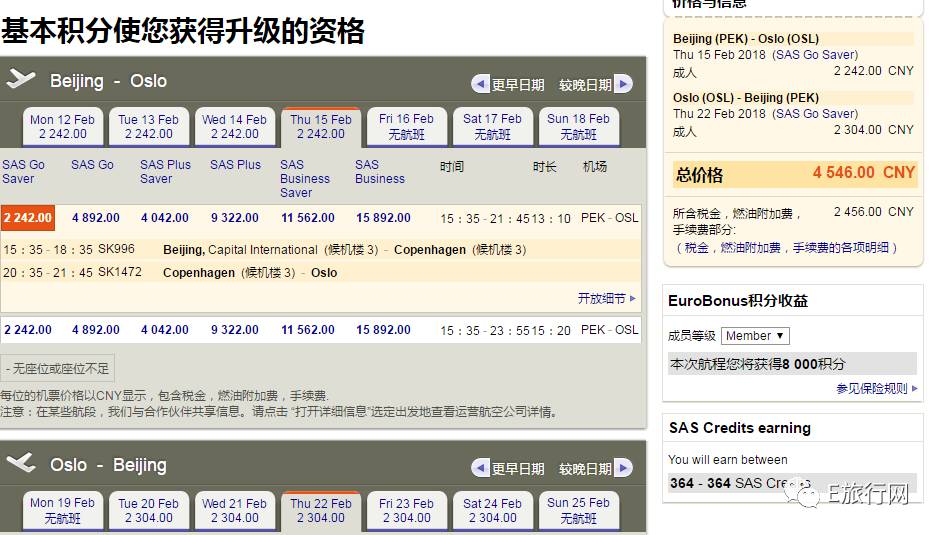
Task: Click the 较晚日期 label for Beijing - Oslo
Action: coord(585,85)
